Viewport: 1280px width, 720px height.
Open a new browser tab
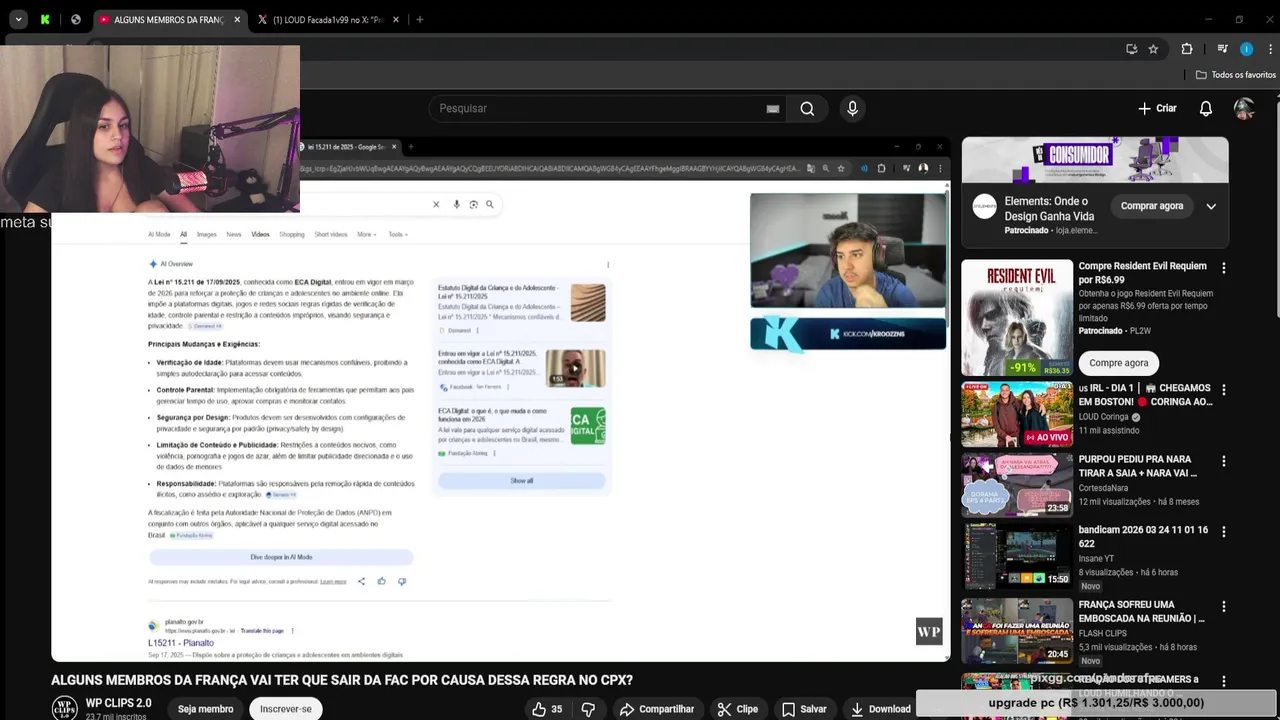pos(419,19)
